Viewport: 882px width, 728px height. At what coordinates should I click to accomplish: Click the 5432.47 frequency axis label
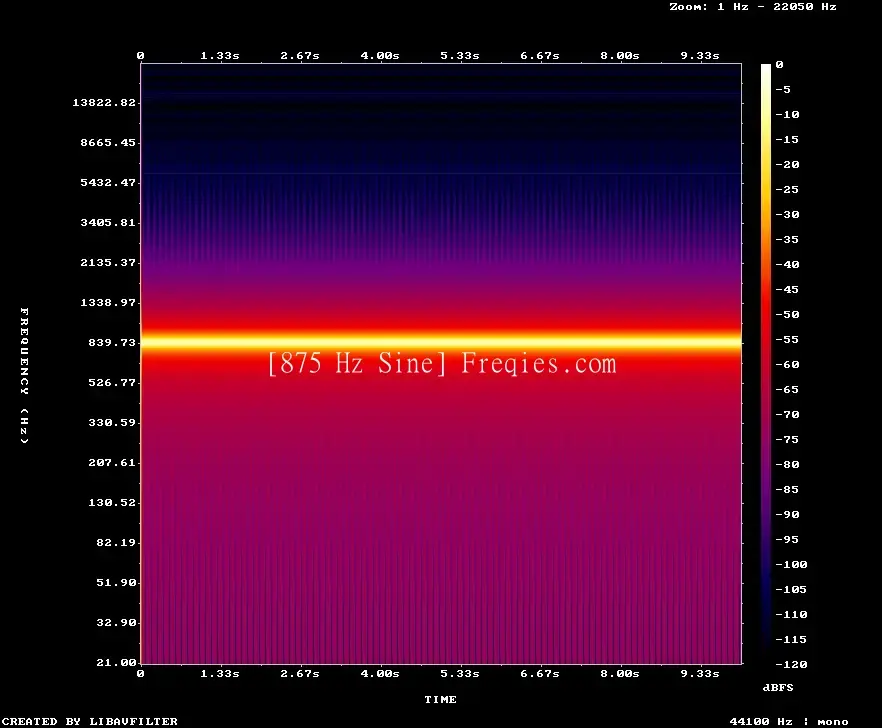108,182
